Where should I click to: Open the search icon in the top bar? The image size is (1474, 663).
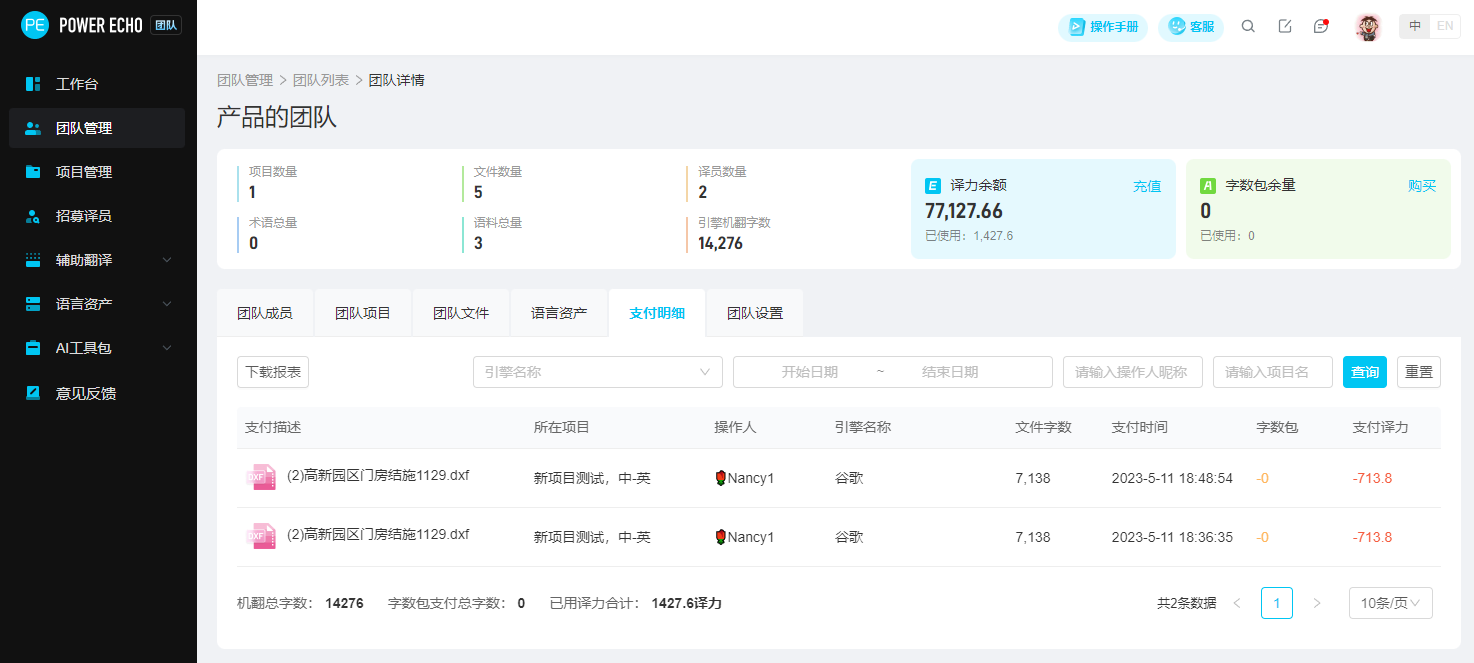pyautogui.click(x=1248, y=26)
